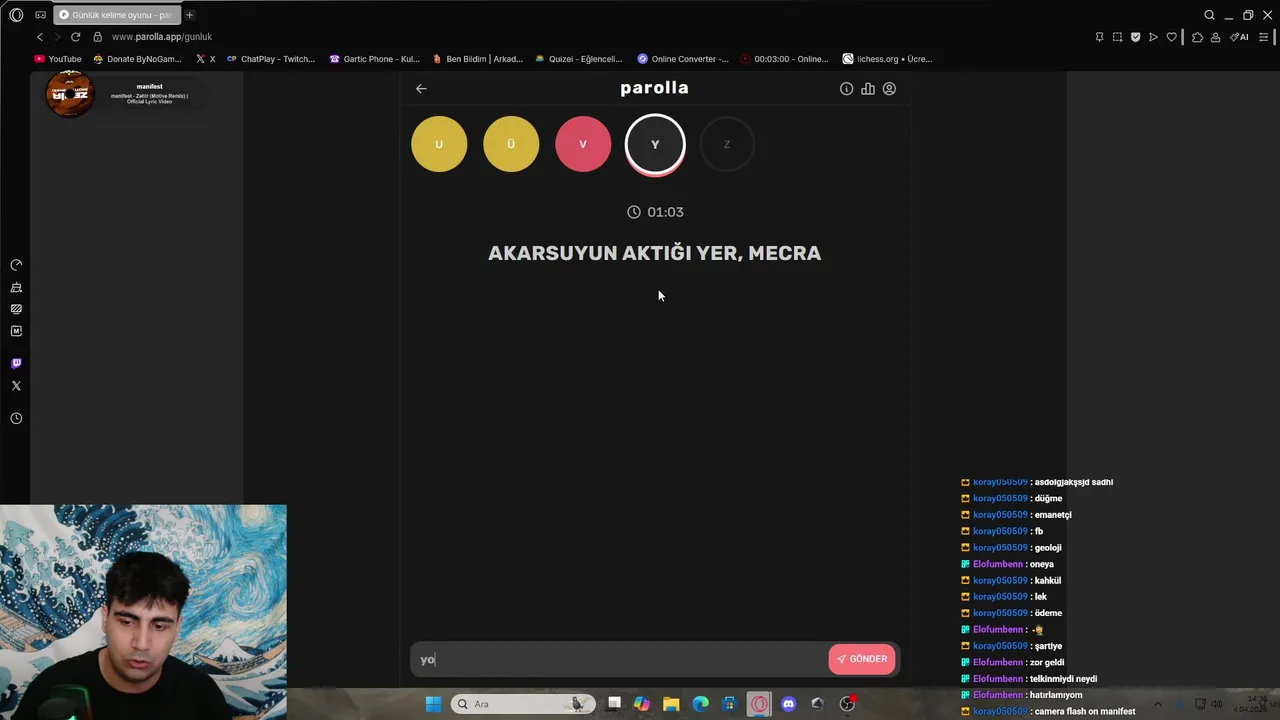Viewport: 1280px width, 720px height.
Task: Open the profile account icon in parolla
Action: coord(889,89)
